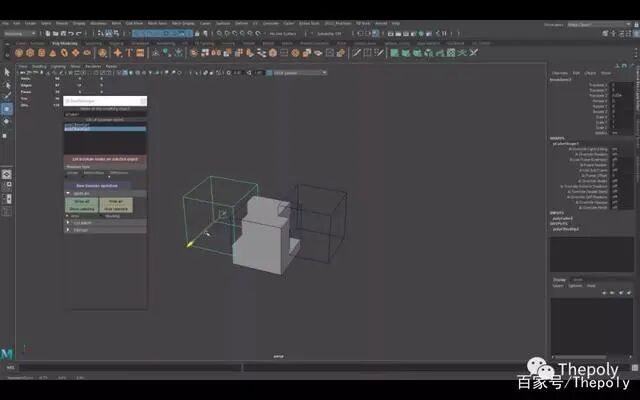Click the Open Scene folder icon

(x=56, y=33)
